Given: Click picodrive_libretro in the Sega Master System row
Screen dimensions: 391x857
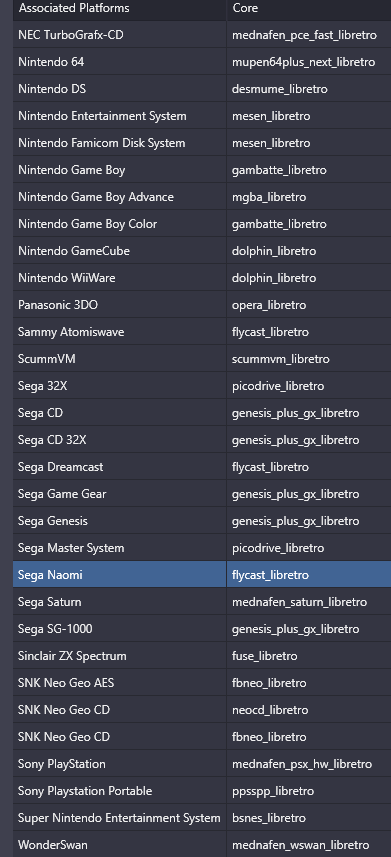Looking at the screenshot, I should coord(309,548).
